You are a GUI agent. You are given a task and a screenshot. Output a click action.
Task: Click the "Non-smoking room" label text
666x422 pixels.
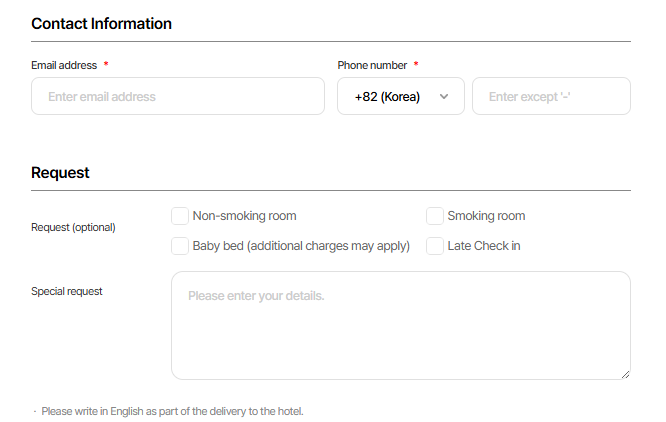click(244, 216)
